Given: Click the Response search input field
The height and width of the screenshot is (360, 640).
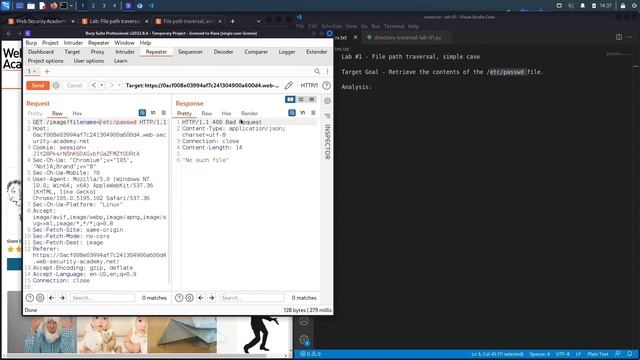Looking at the screenshot, I should pyautogui.click(x=251, y=298).
